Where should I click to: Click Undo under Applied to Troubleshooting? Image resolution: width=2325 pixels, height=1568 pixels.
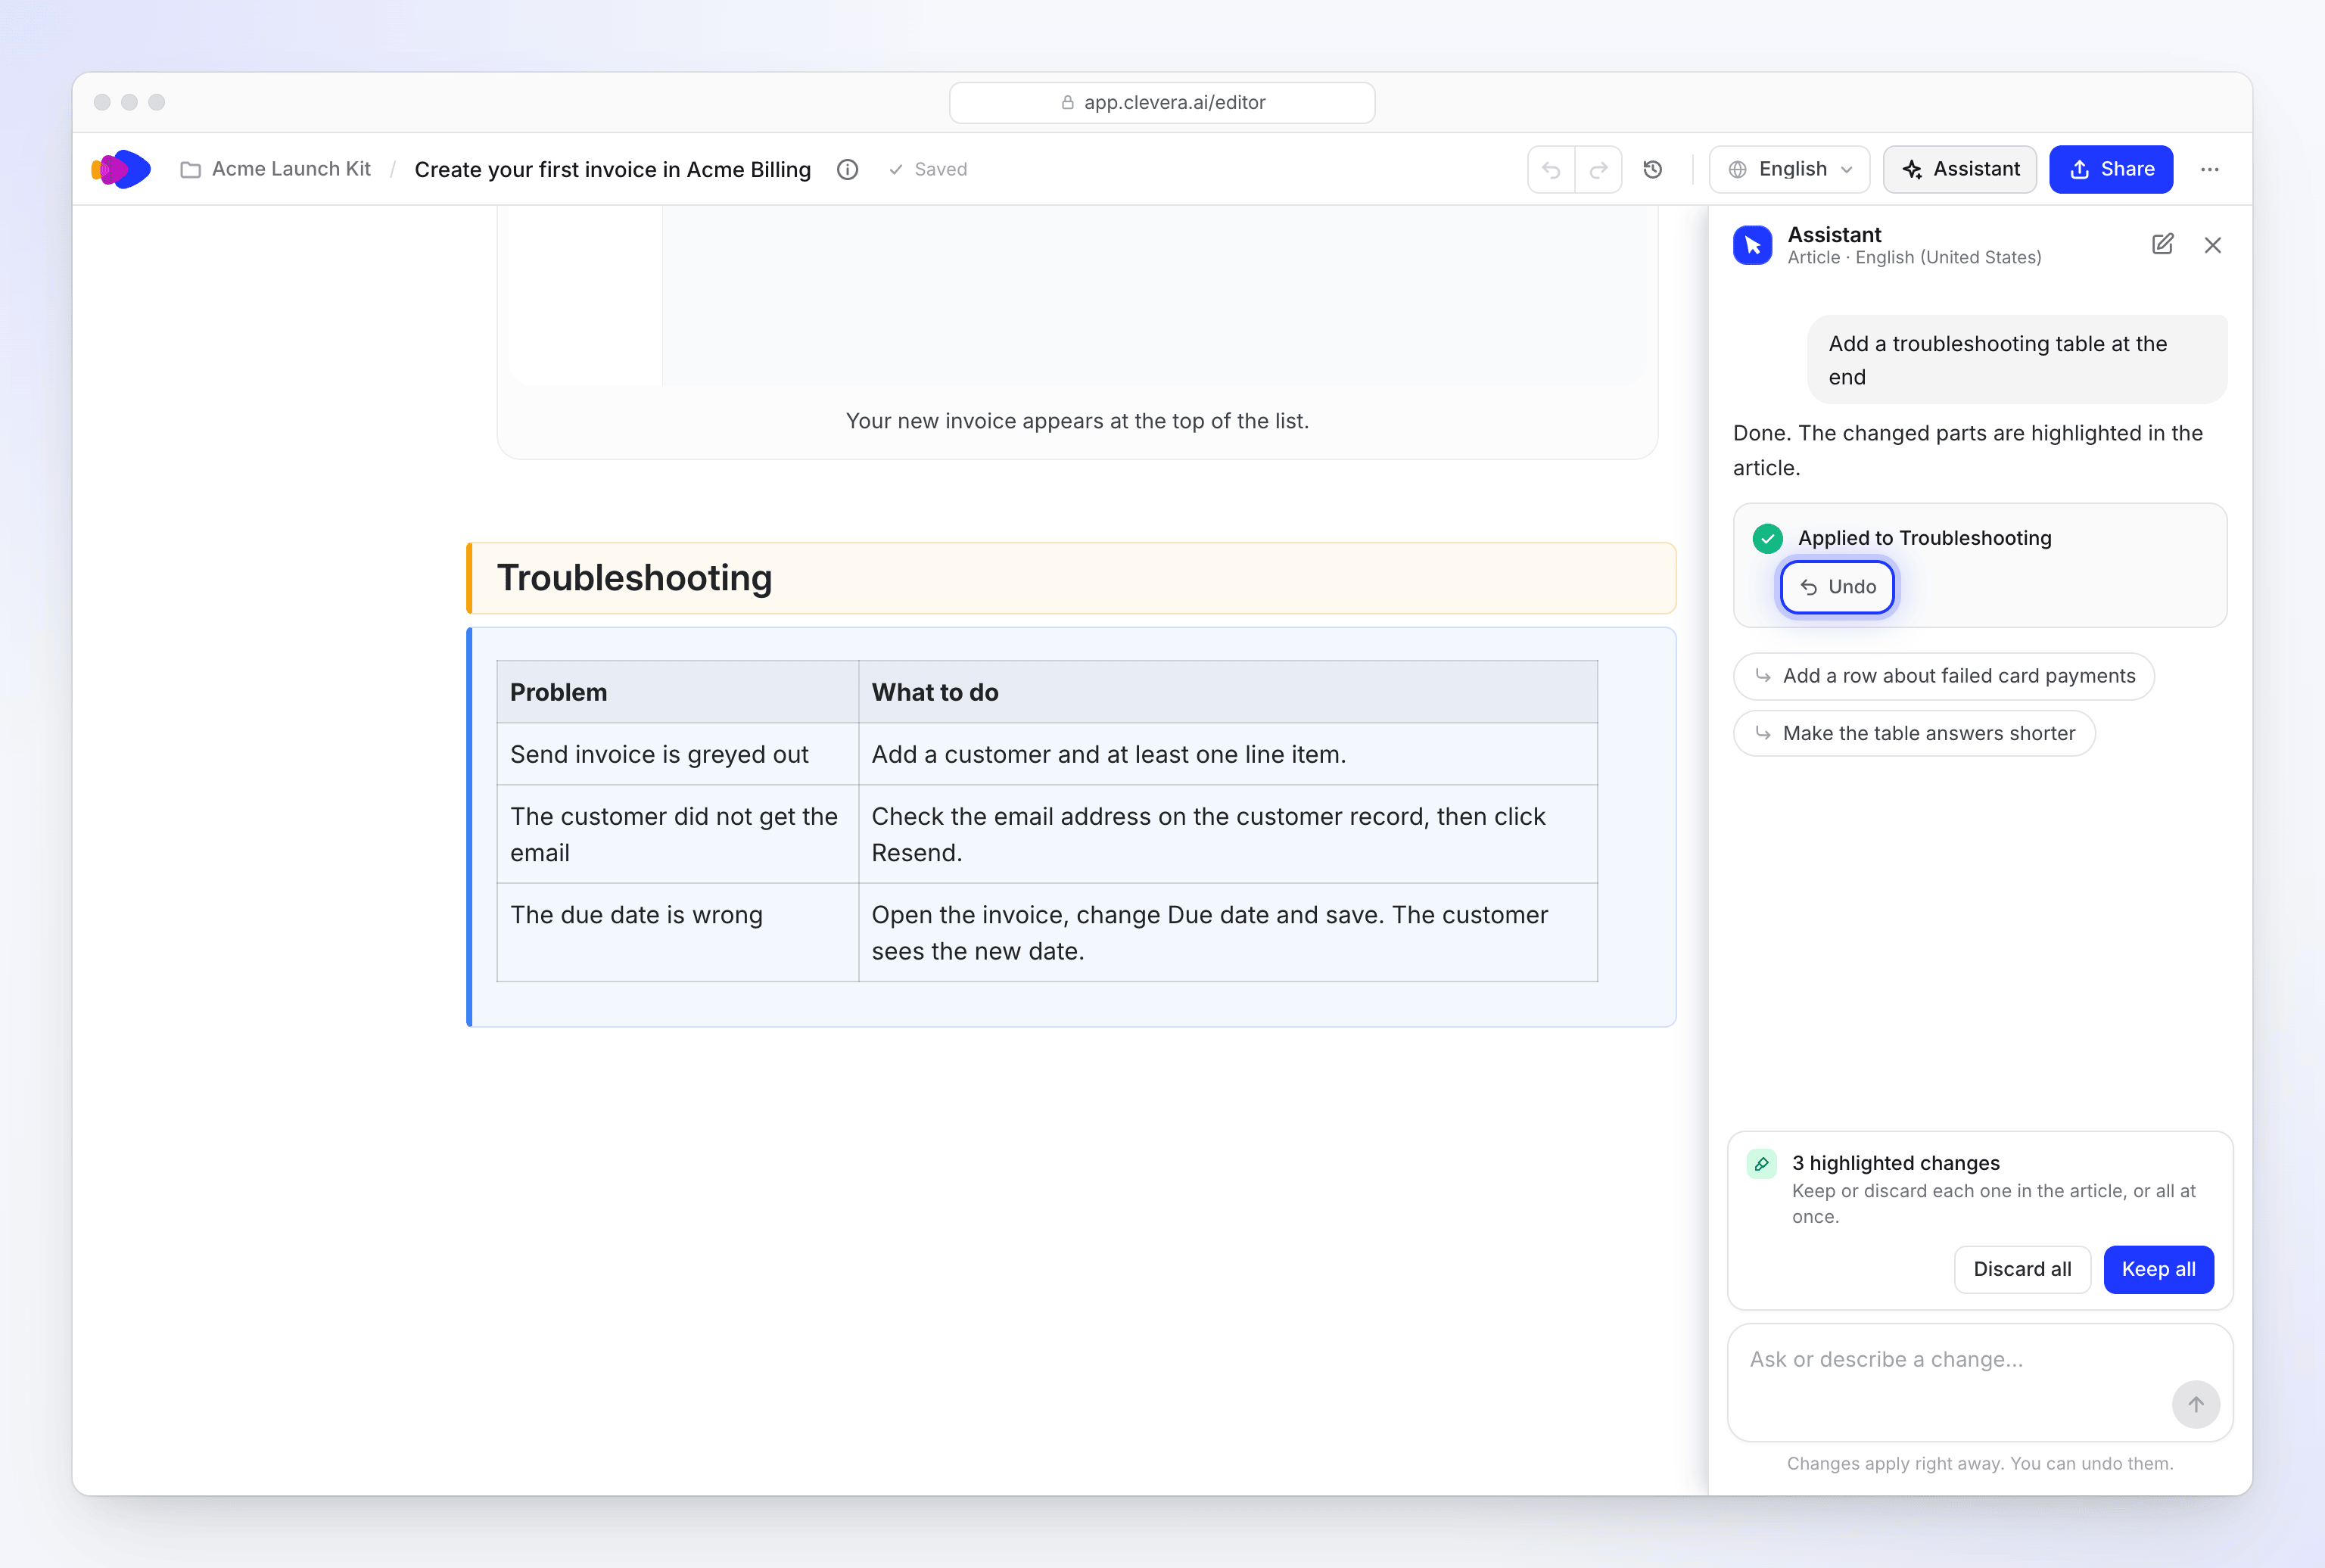point(1837,587)
